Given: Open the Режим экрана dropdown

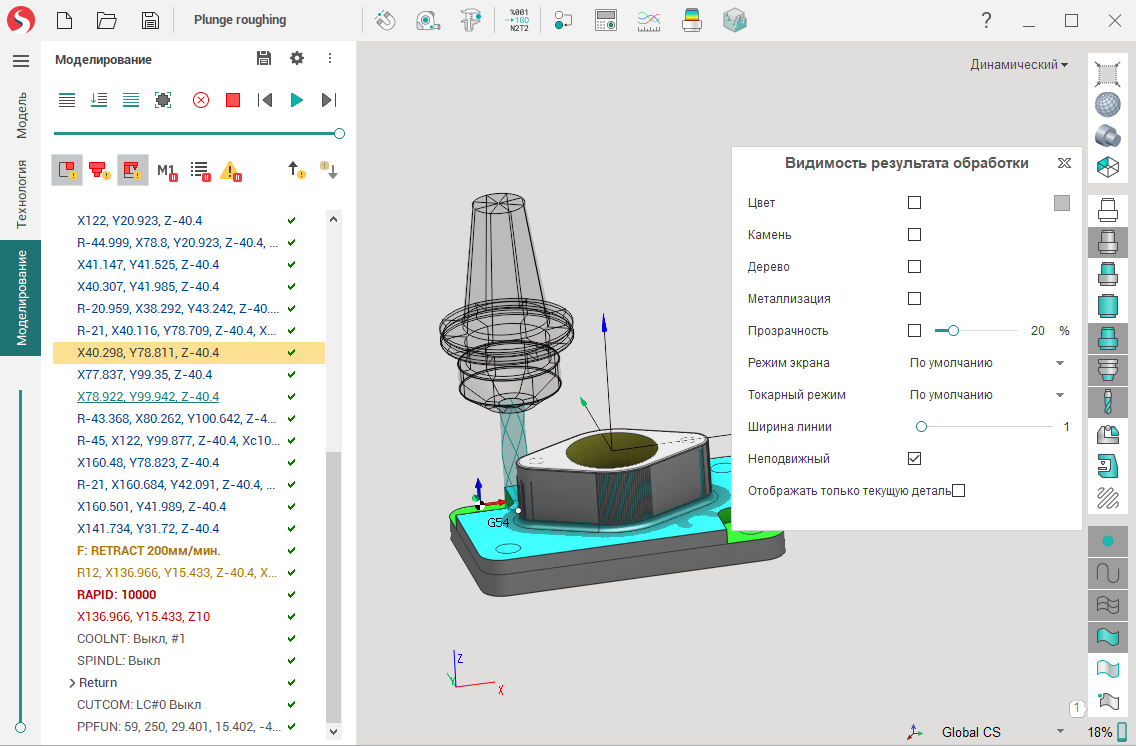Looking at the screenshot, I should pos(986,363).
